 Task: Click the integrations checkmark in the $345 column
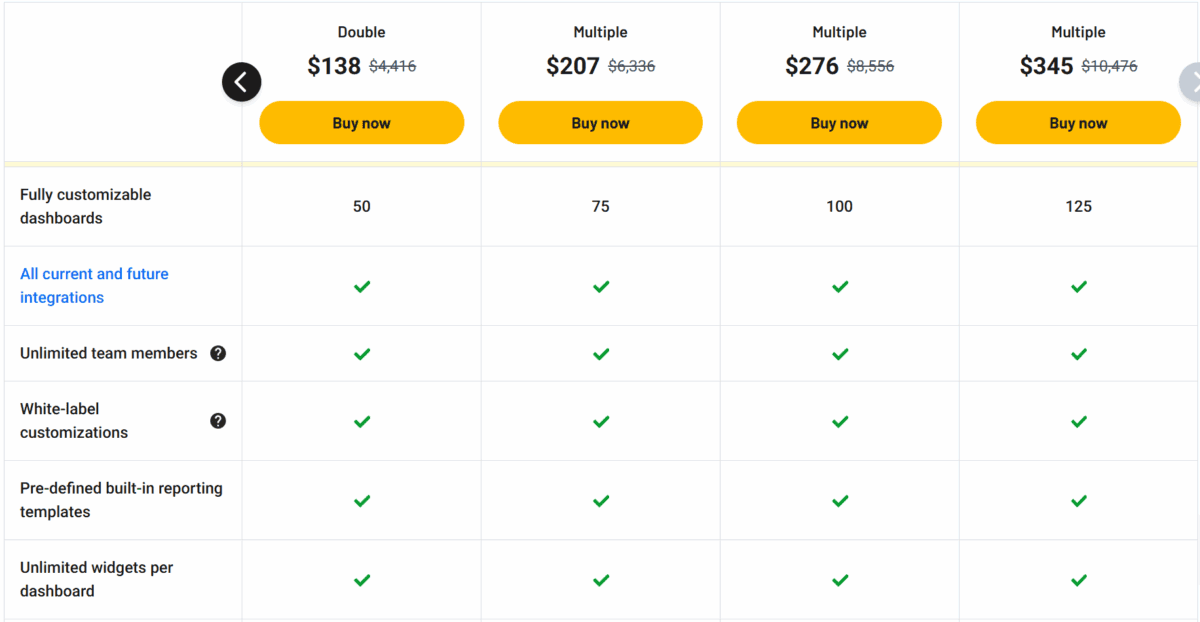click(x=1078, y=286)
